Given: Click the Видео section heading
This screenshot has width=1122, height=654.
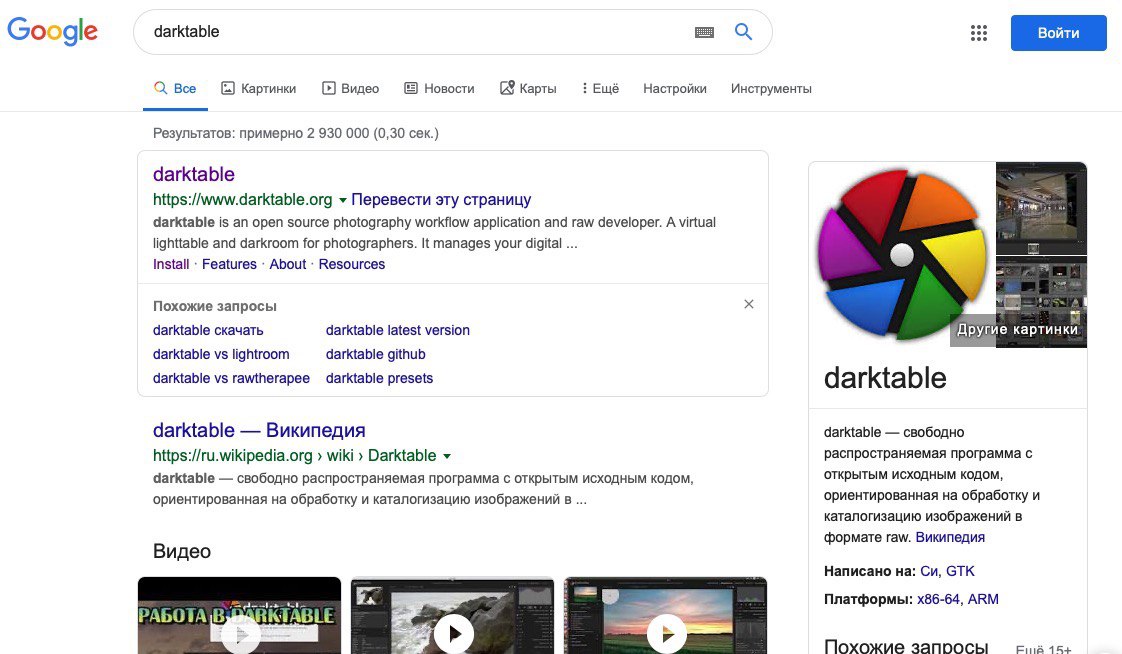Looking at the screenshot, I should [182, 551].
